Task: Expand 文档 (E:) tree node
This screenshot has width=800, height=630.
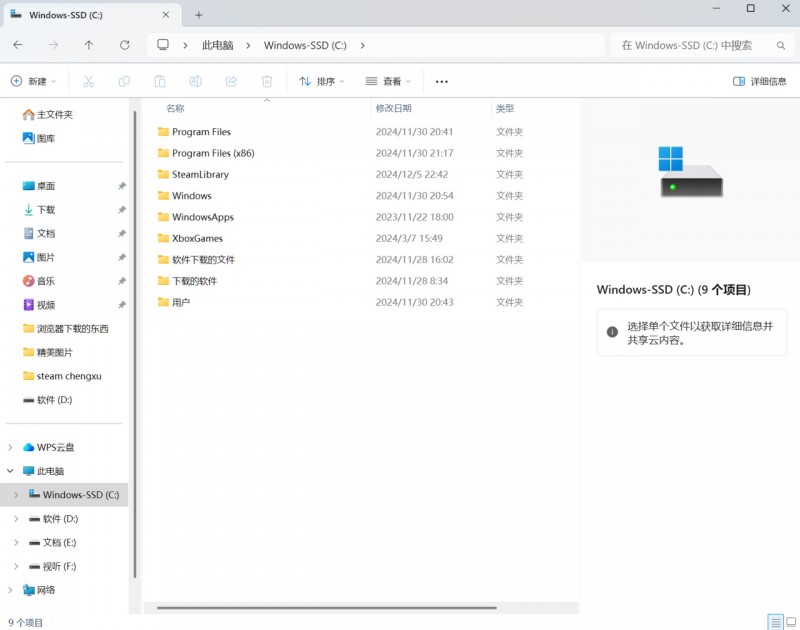Action: [16, 542]
